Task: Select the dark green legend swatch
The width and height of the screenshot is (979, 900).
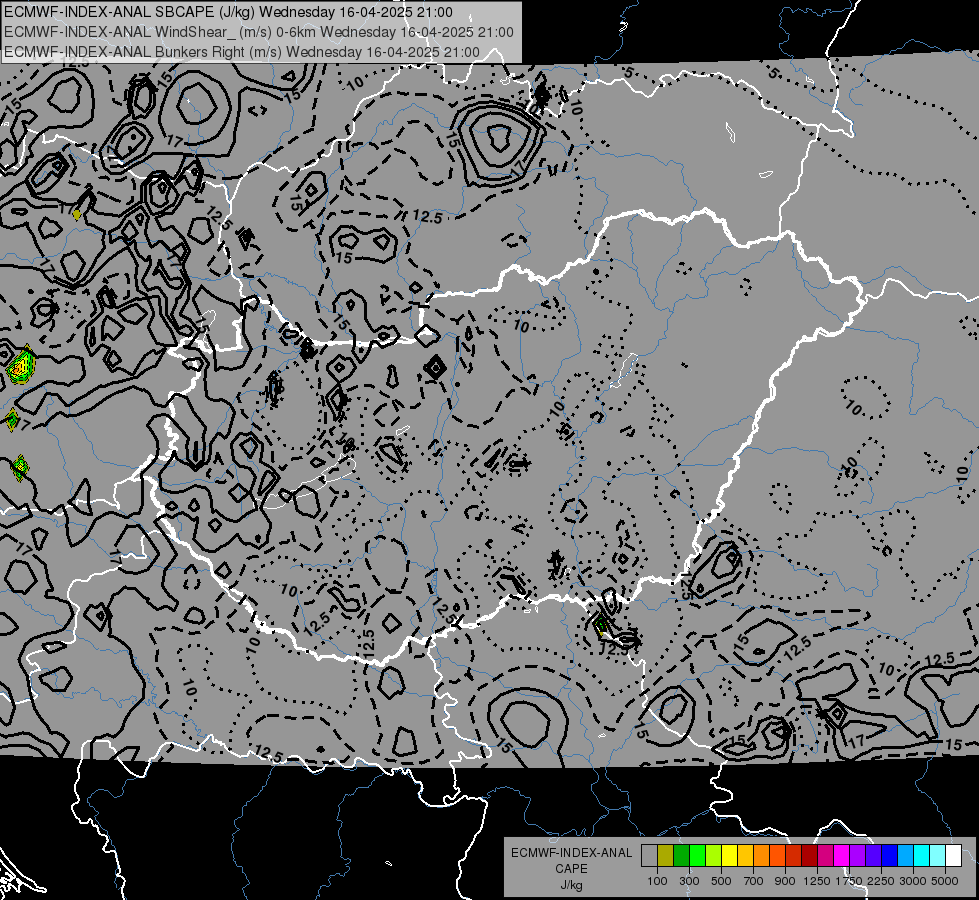Action: pos(681,856)
